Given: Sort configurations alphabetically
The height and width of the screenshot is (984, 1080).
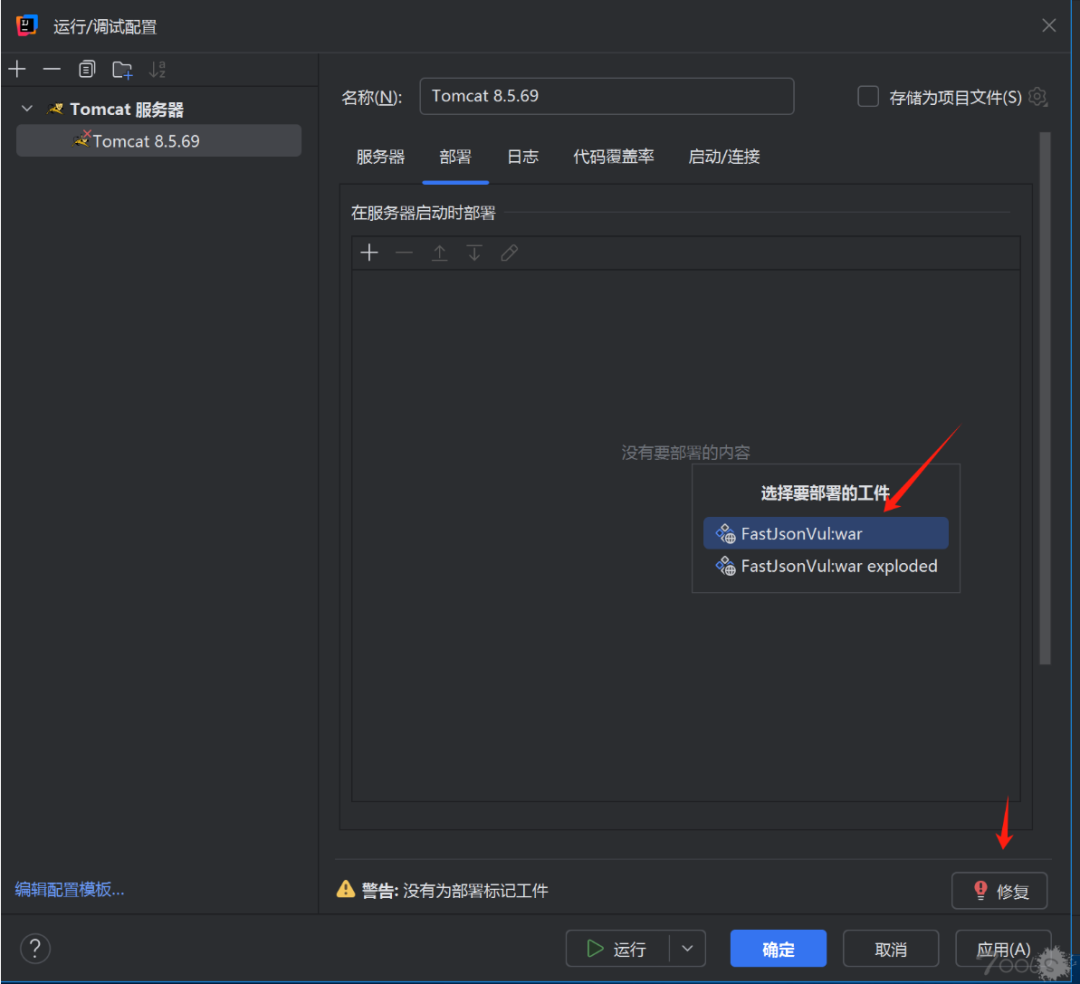Looking at the screenshot, I should (158, 69).
